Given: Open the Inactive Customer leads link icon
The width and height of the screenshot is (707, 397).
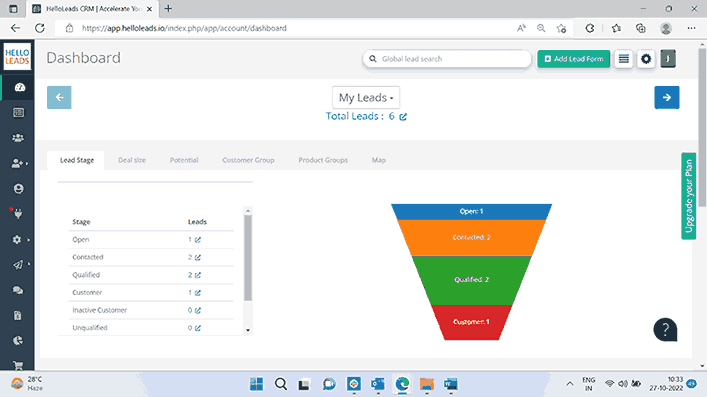Looking at the screenshot, I should pos(198,310).
